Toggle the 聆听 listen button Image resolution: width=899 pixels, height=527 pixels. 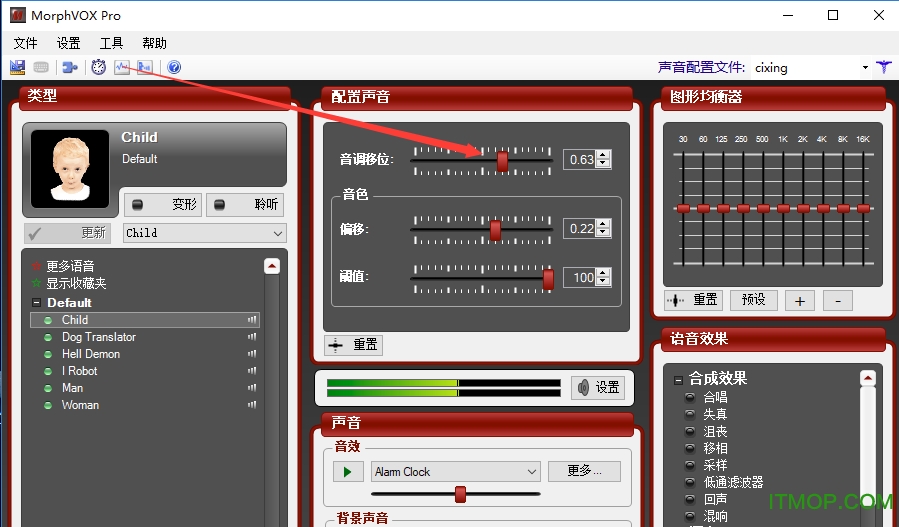245,204
